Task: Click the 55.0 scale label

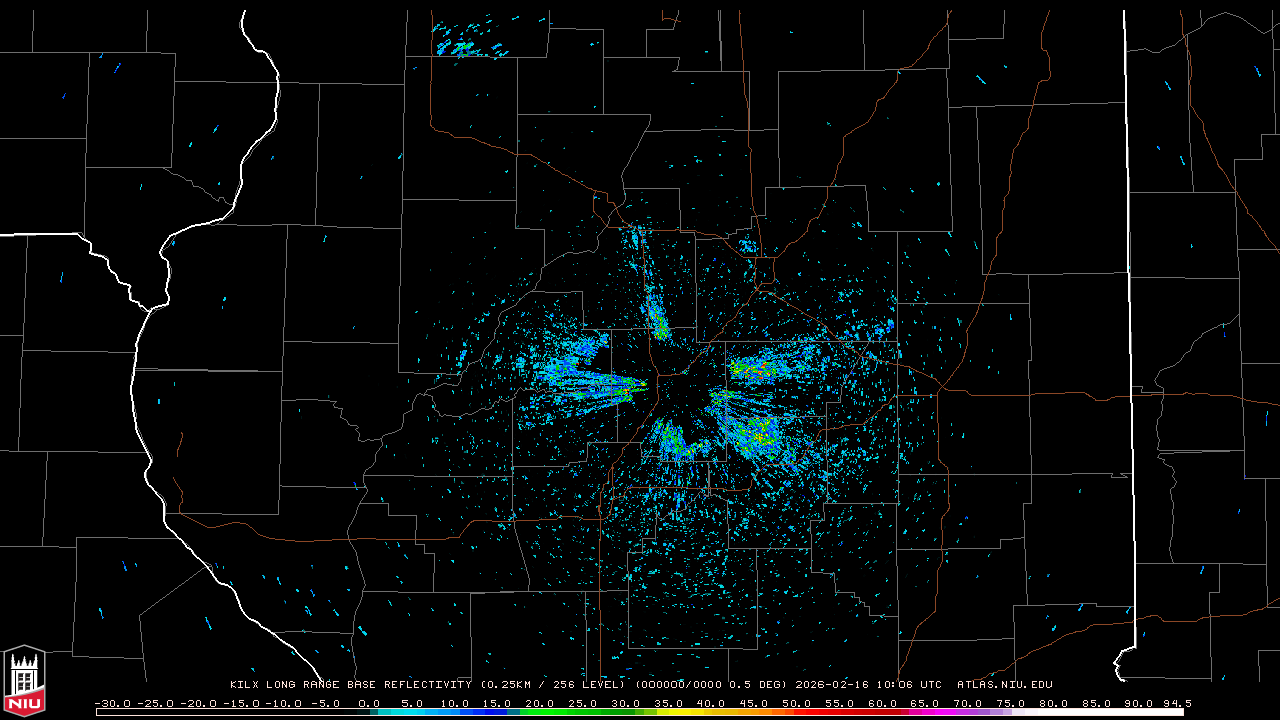Action: pyautogui.click(x=840, y=703)
